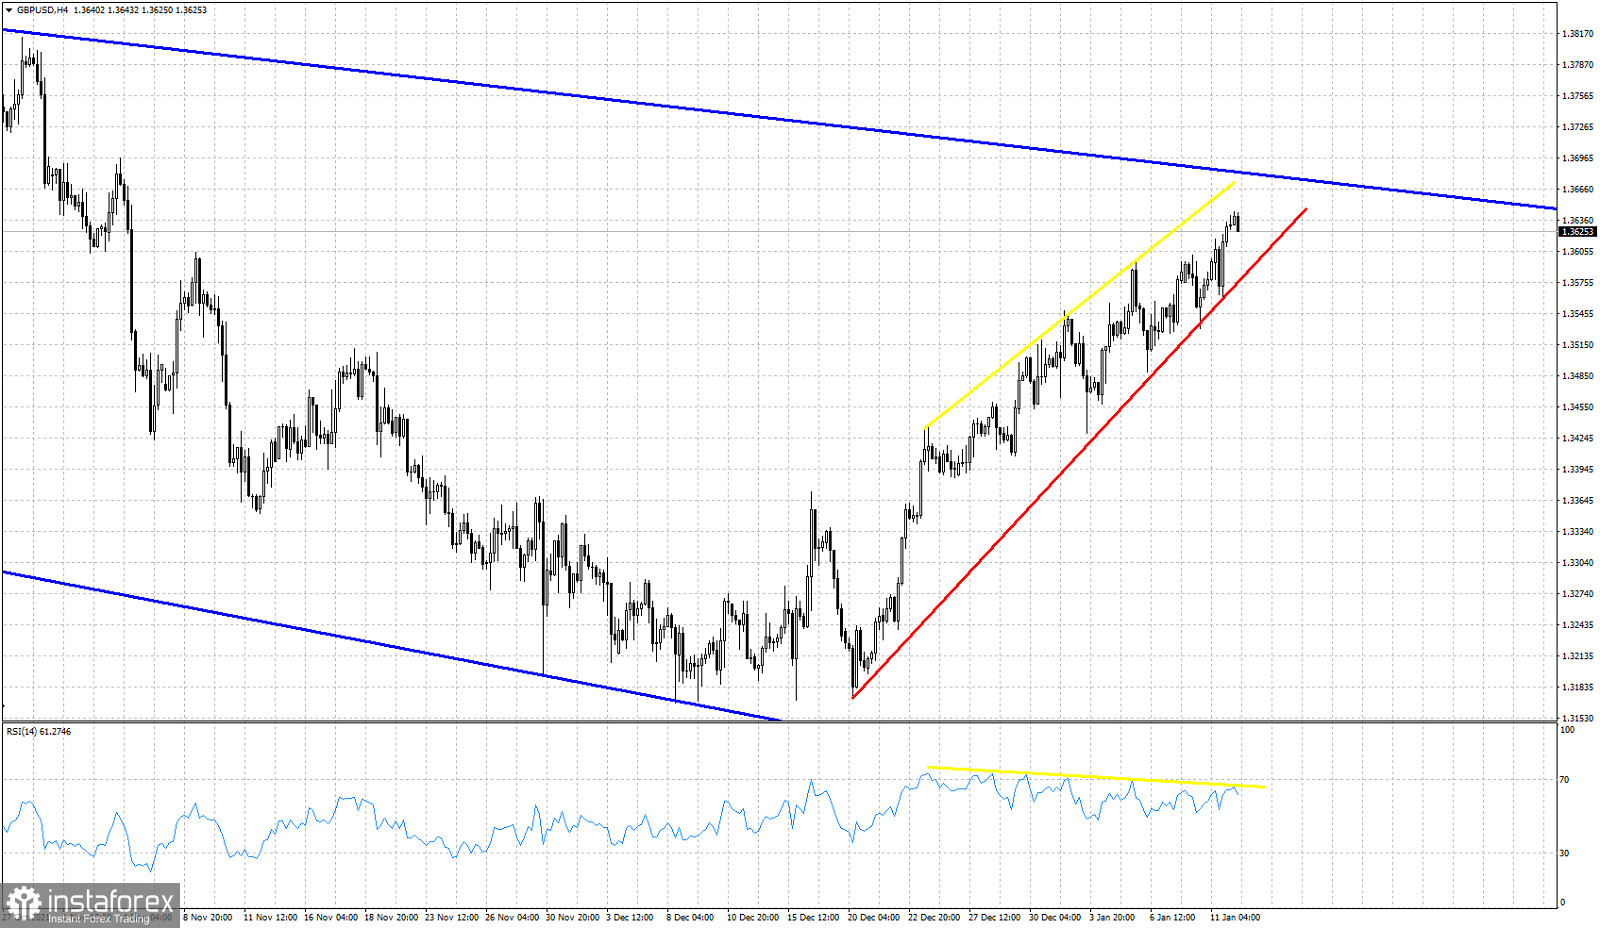Click the 8 Nov 20:00 time label
Viewport: 1600px width, 928px height.
208,917
